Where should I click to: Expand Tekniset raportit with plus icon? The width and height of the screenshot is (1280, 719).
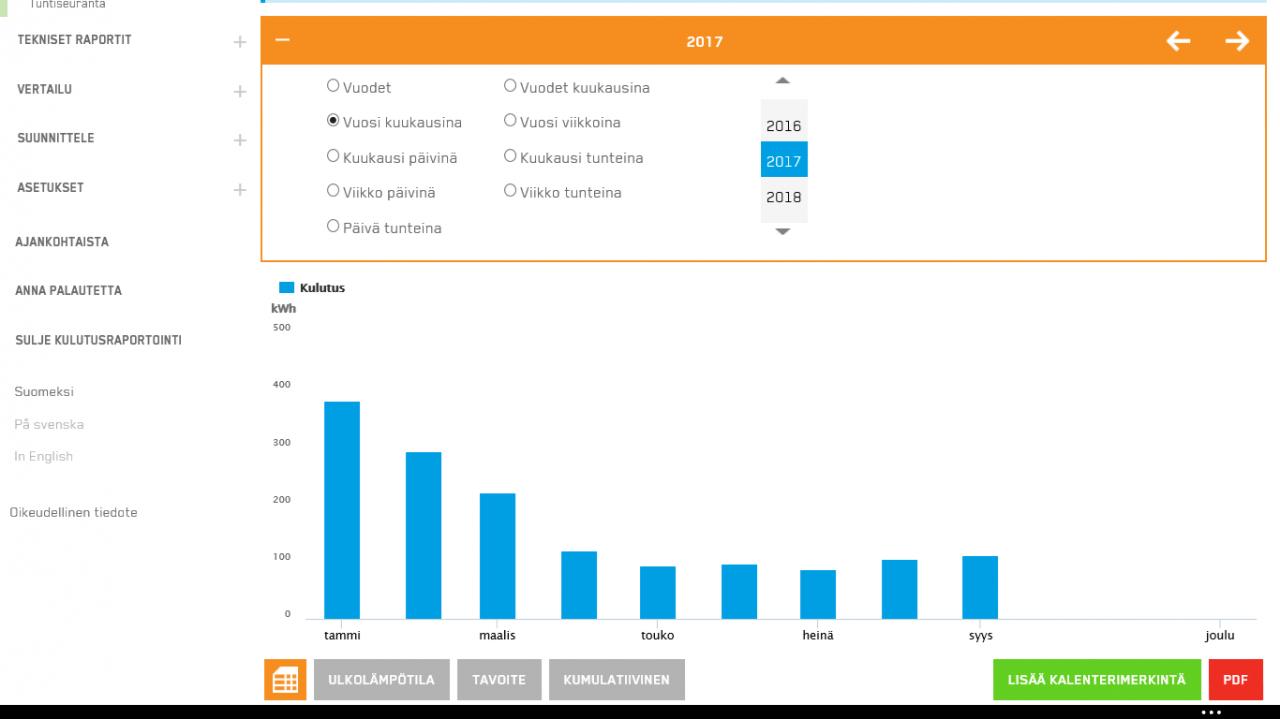click(239, 42)
